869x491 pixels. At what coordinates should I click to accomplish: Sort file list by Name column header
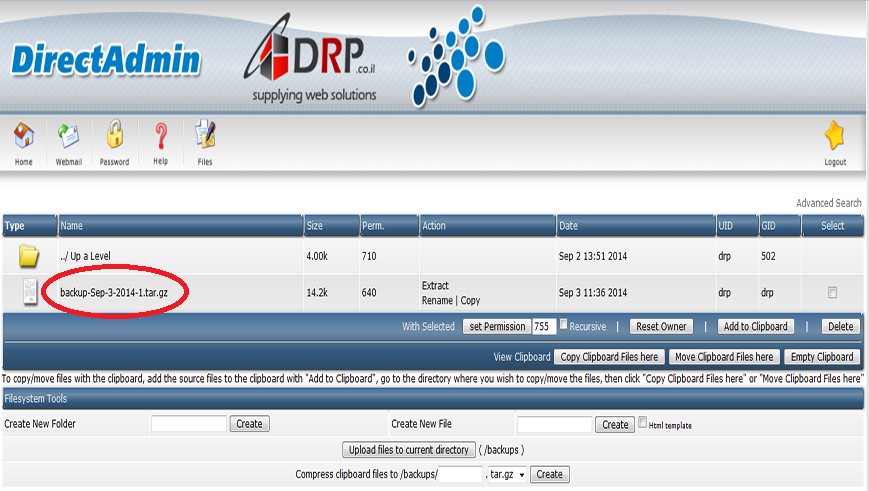[x=71, y=226]
